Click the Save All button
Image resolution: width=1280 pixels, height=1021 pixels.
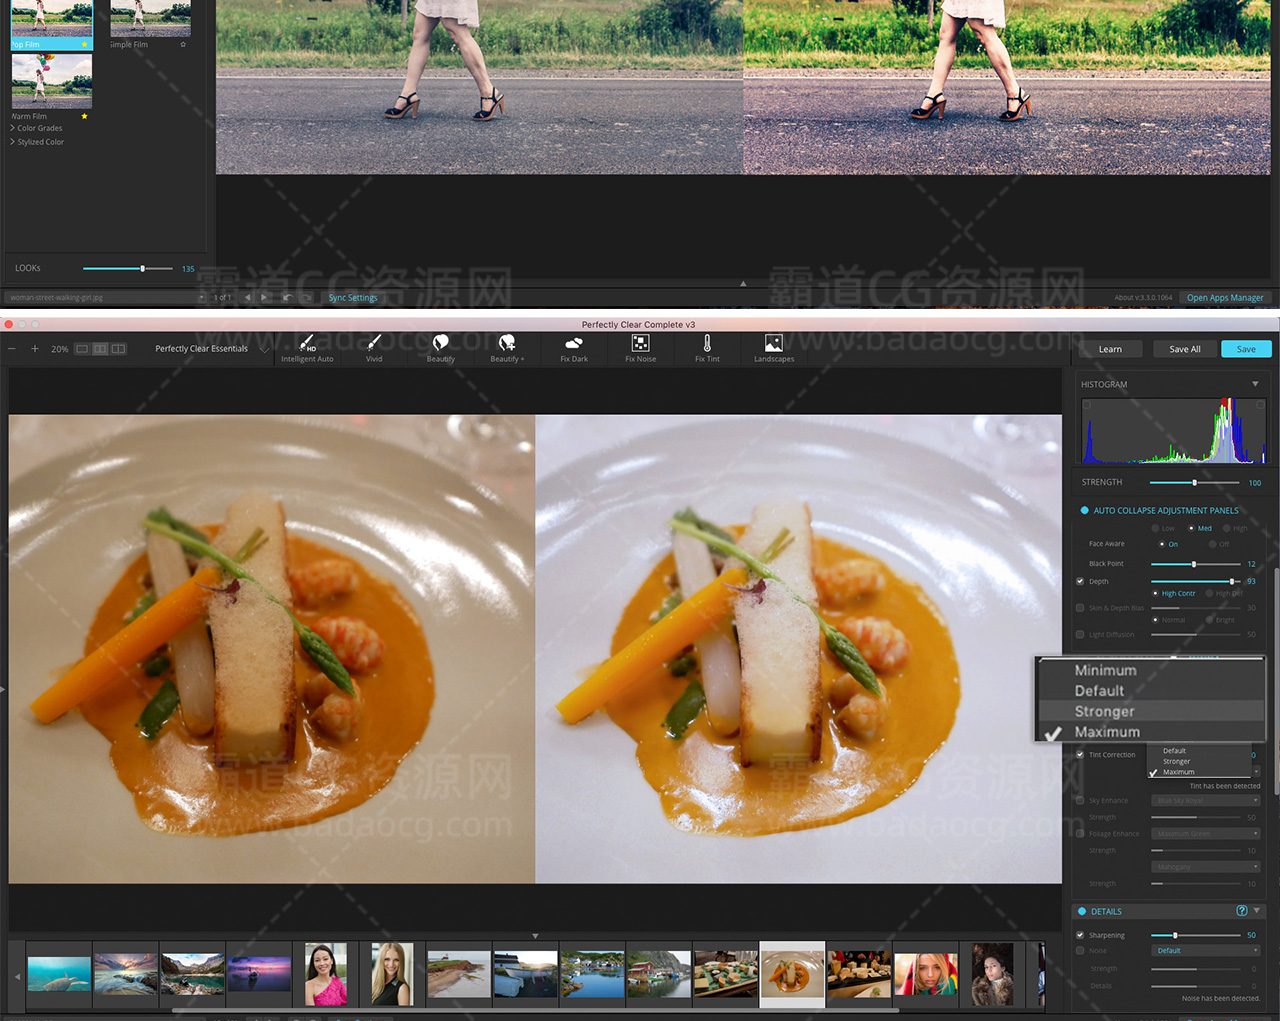(1184, 349)
